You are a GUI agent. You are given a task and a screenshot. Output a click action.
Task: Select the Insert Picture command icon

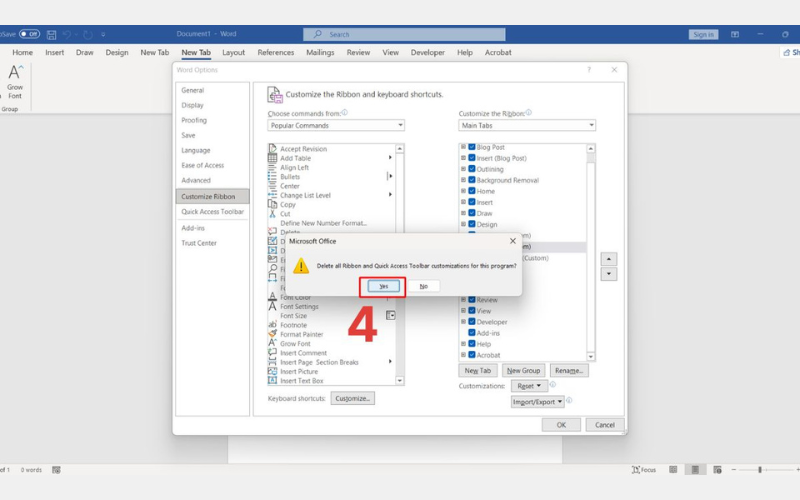[x=272, y=371]
